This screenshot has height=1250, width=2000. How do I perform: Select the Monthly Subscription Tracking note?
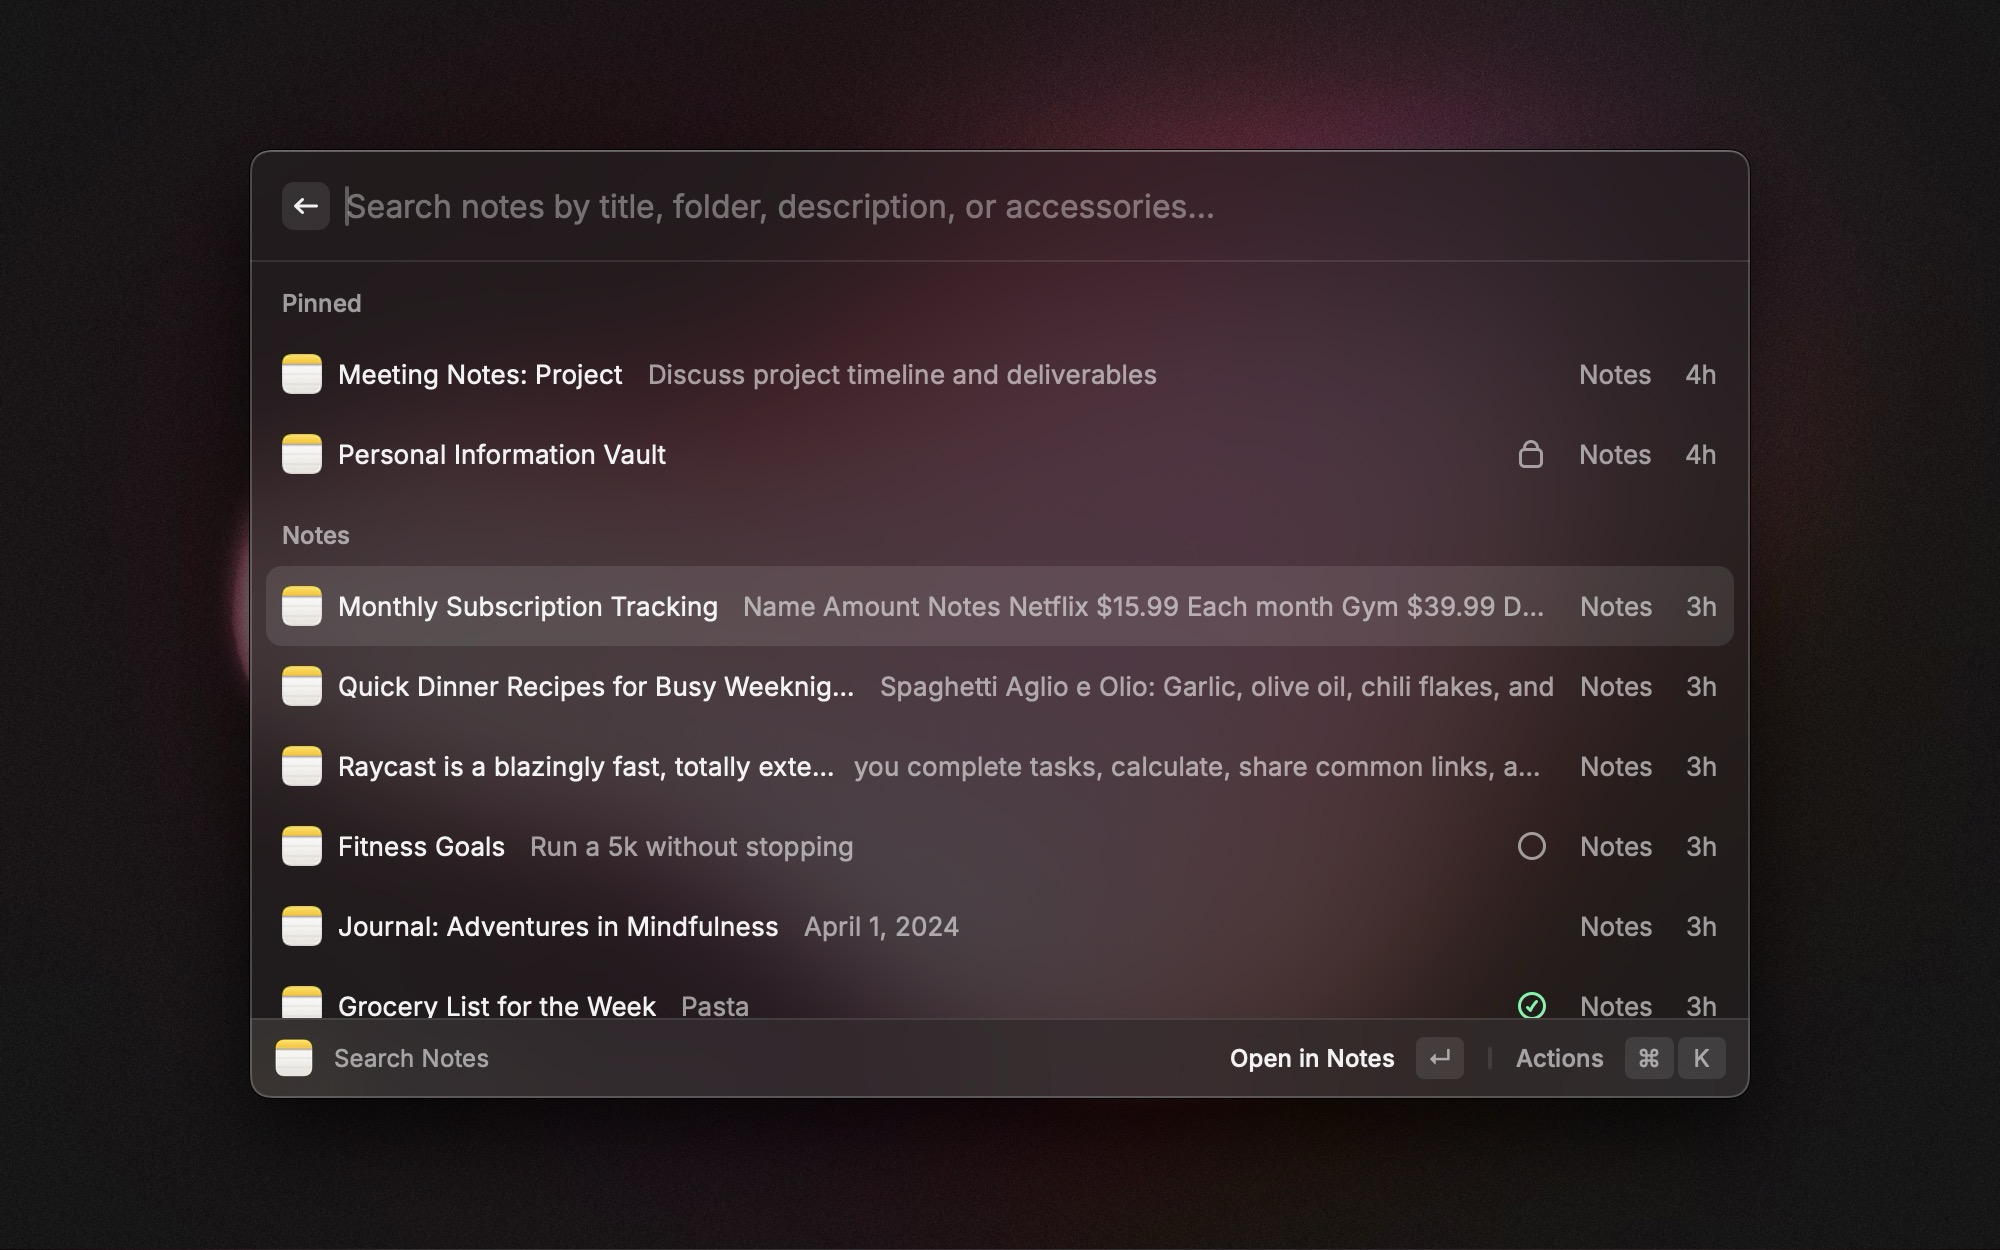(528, 607)
